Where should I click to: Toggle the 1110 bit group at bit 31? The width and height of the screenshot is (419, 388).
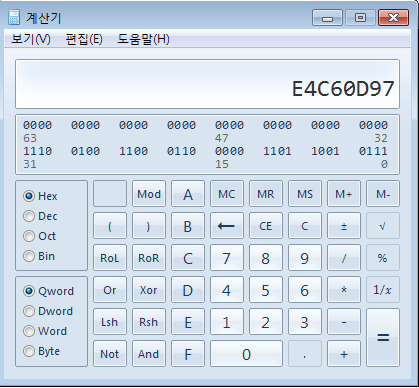point(37,151)
